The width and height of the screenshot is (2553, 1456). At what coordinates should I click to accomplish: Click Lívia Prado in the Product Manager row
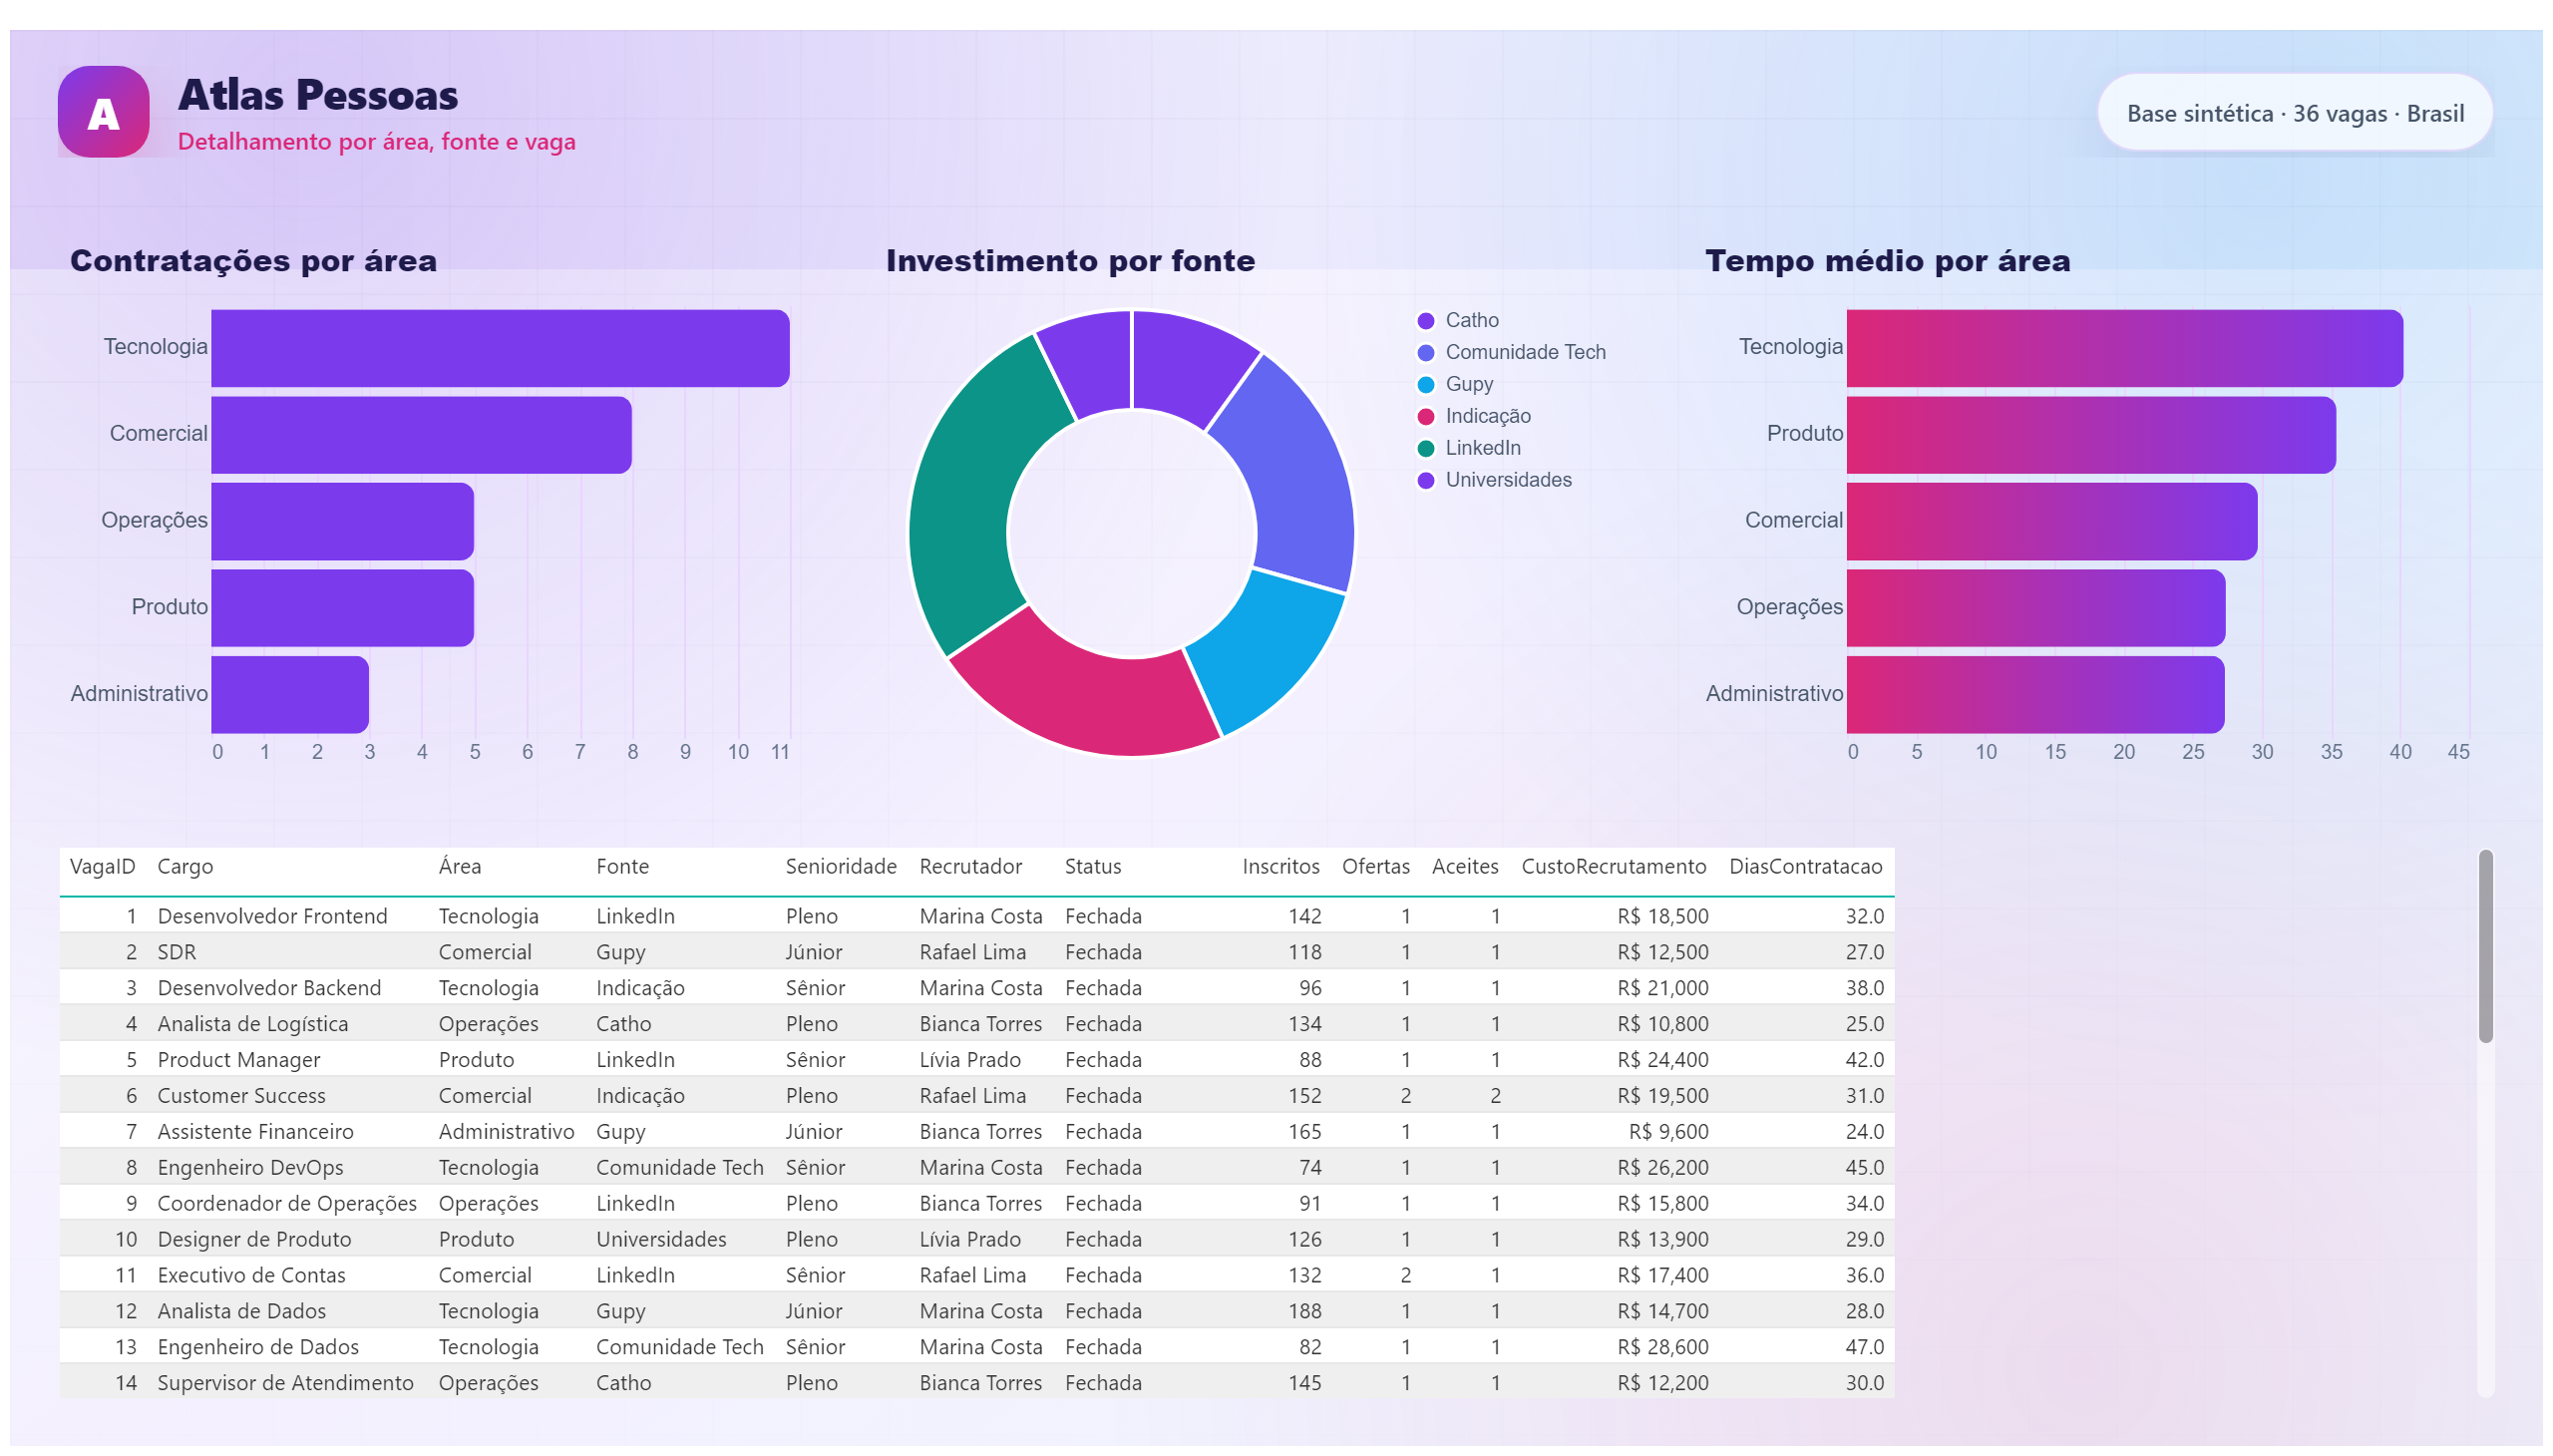(x=970, y=1060)
